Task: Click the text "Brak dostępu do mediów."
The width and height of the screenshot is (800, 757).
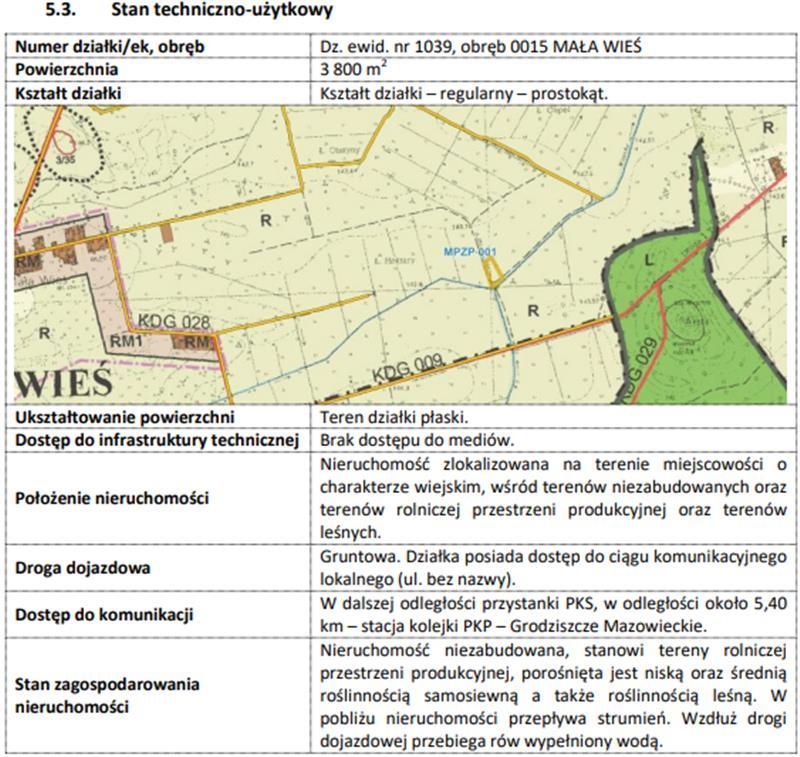Action: [x=417, y=440]
